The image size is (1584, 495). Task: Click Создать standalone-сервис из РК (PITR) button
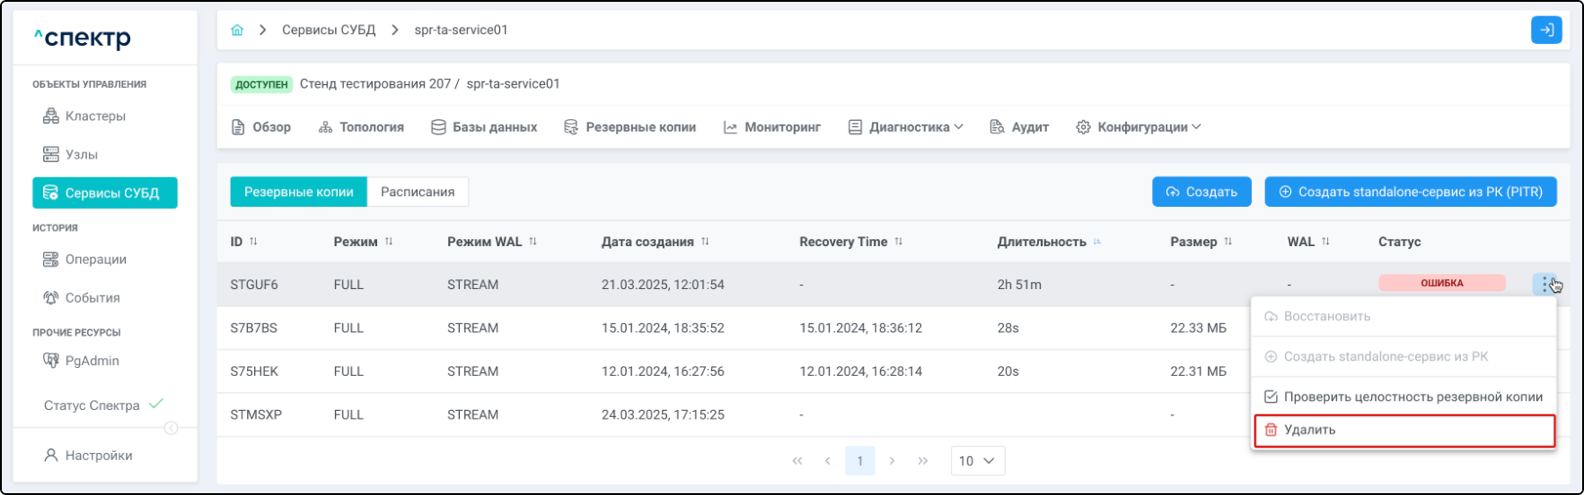1410,192
